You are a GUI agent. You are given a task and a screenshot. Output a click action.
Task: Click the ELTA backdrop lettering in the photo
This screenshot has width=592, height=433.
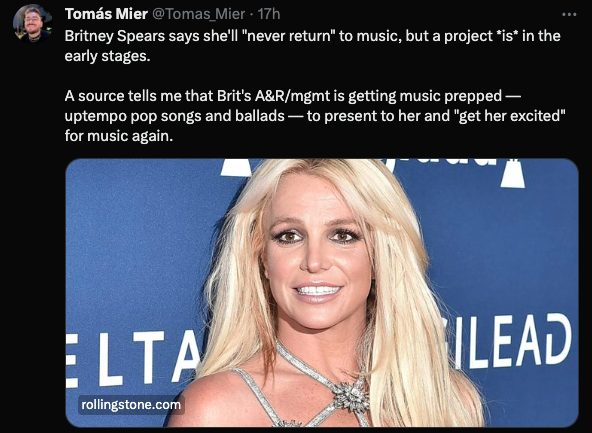coord(133,357)
